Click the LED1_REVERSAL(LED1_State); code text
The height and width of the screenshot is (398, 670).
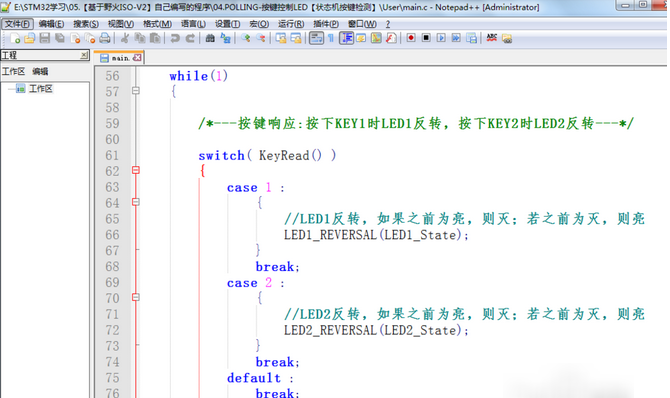[376, 235]
